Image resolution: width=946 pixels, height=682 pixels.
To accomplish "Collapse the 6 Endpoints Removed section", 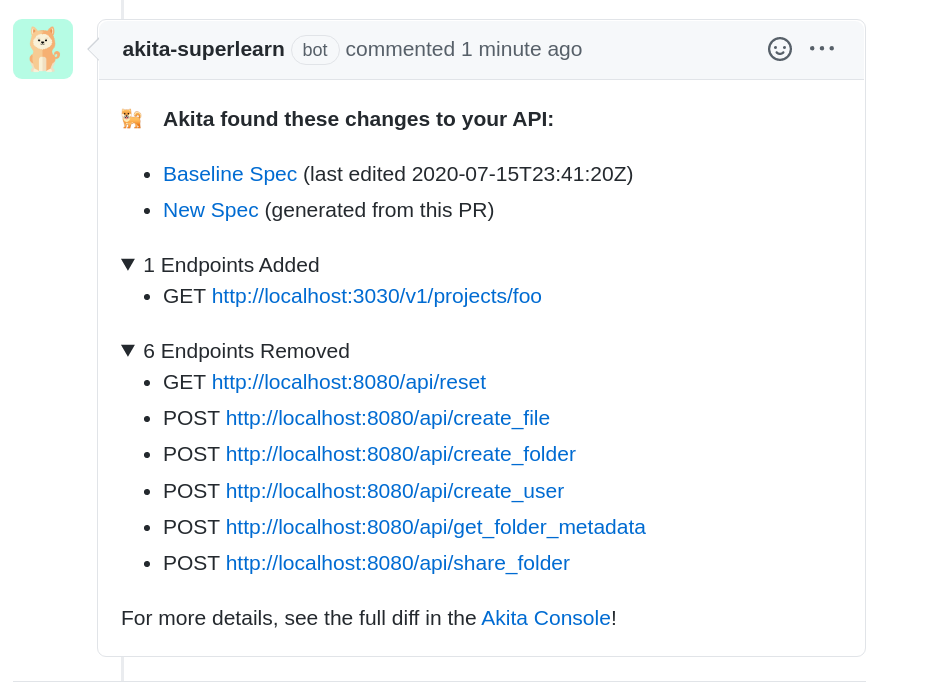I will pyautogui.click(x=128, y=351).
